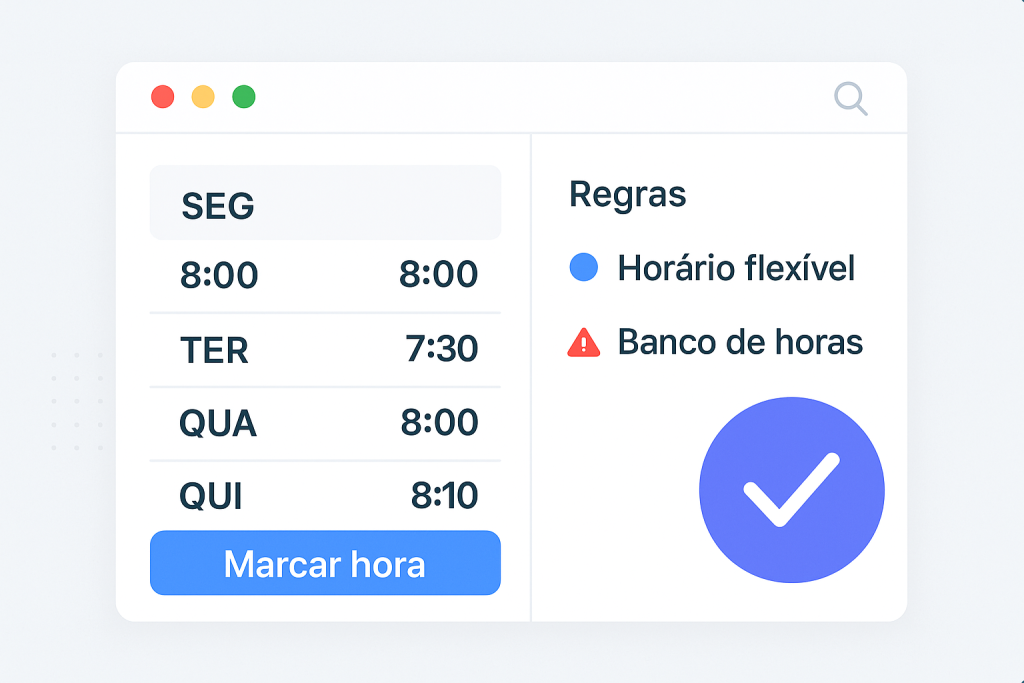The height and width of the screenshot is (683, 1024).
Task: Select the QUA day label
Action: point(218,423)
